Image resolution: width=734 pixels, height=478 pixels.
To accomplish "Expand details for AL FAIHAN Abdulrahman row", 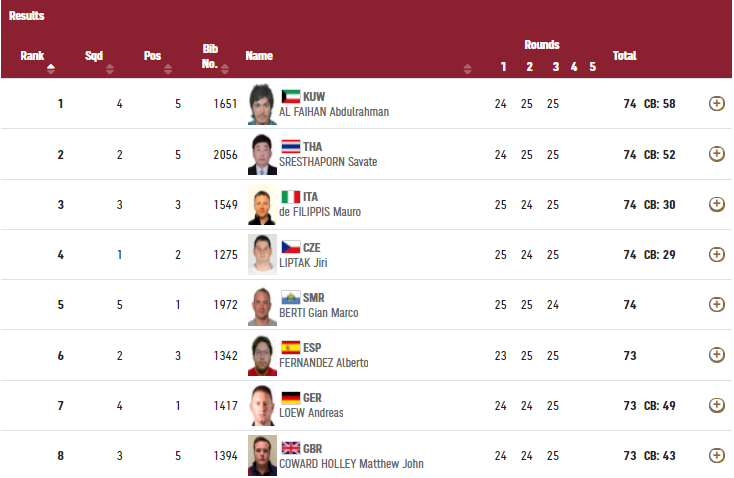I will (716, 103).
